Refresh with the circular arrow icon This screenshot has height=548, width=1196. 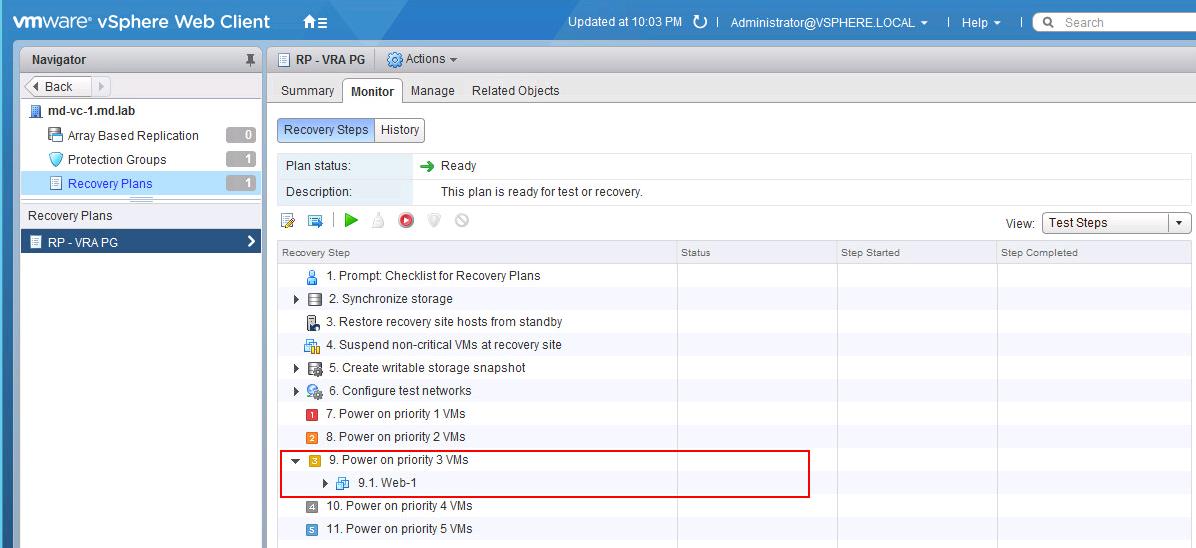point(700,22)
